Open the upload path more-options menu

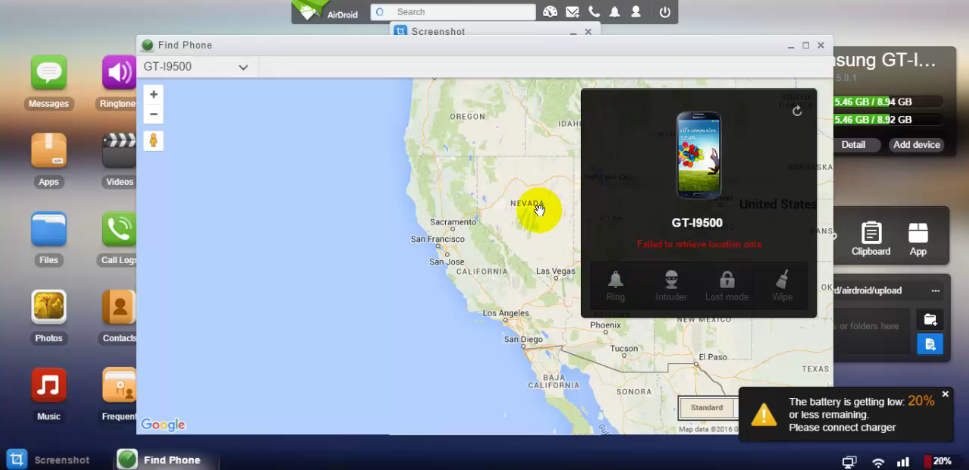click(x=936, y=290)
